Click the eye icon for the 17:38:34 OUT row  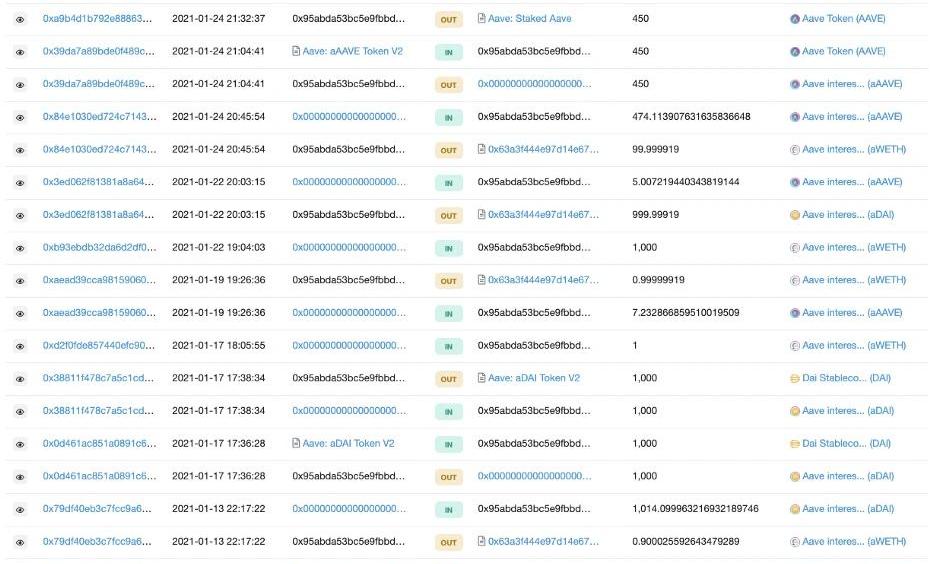click(x=20, y=379)
